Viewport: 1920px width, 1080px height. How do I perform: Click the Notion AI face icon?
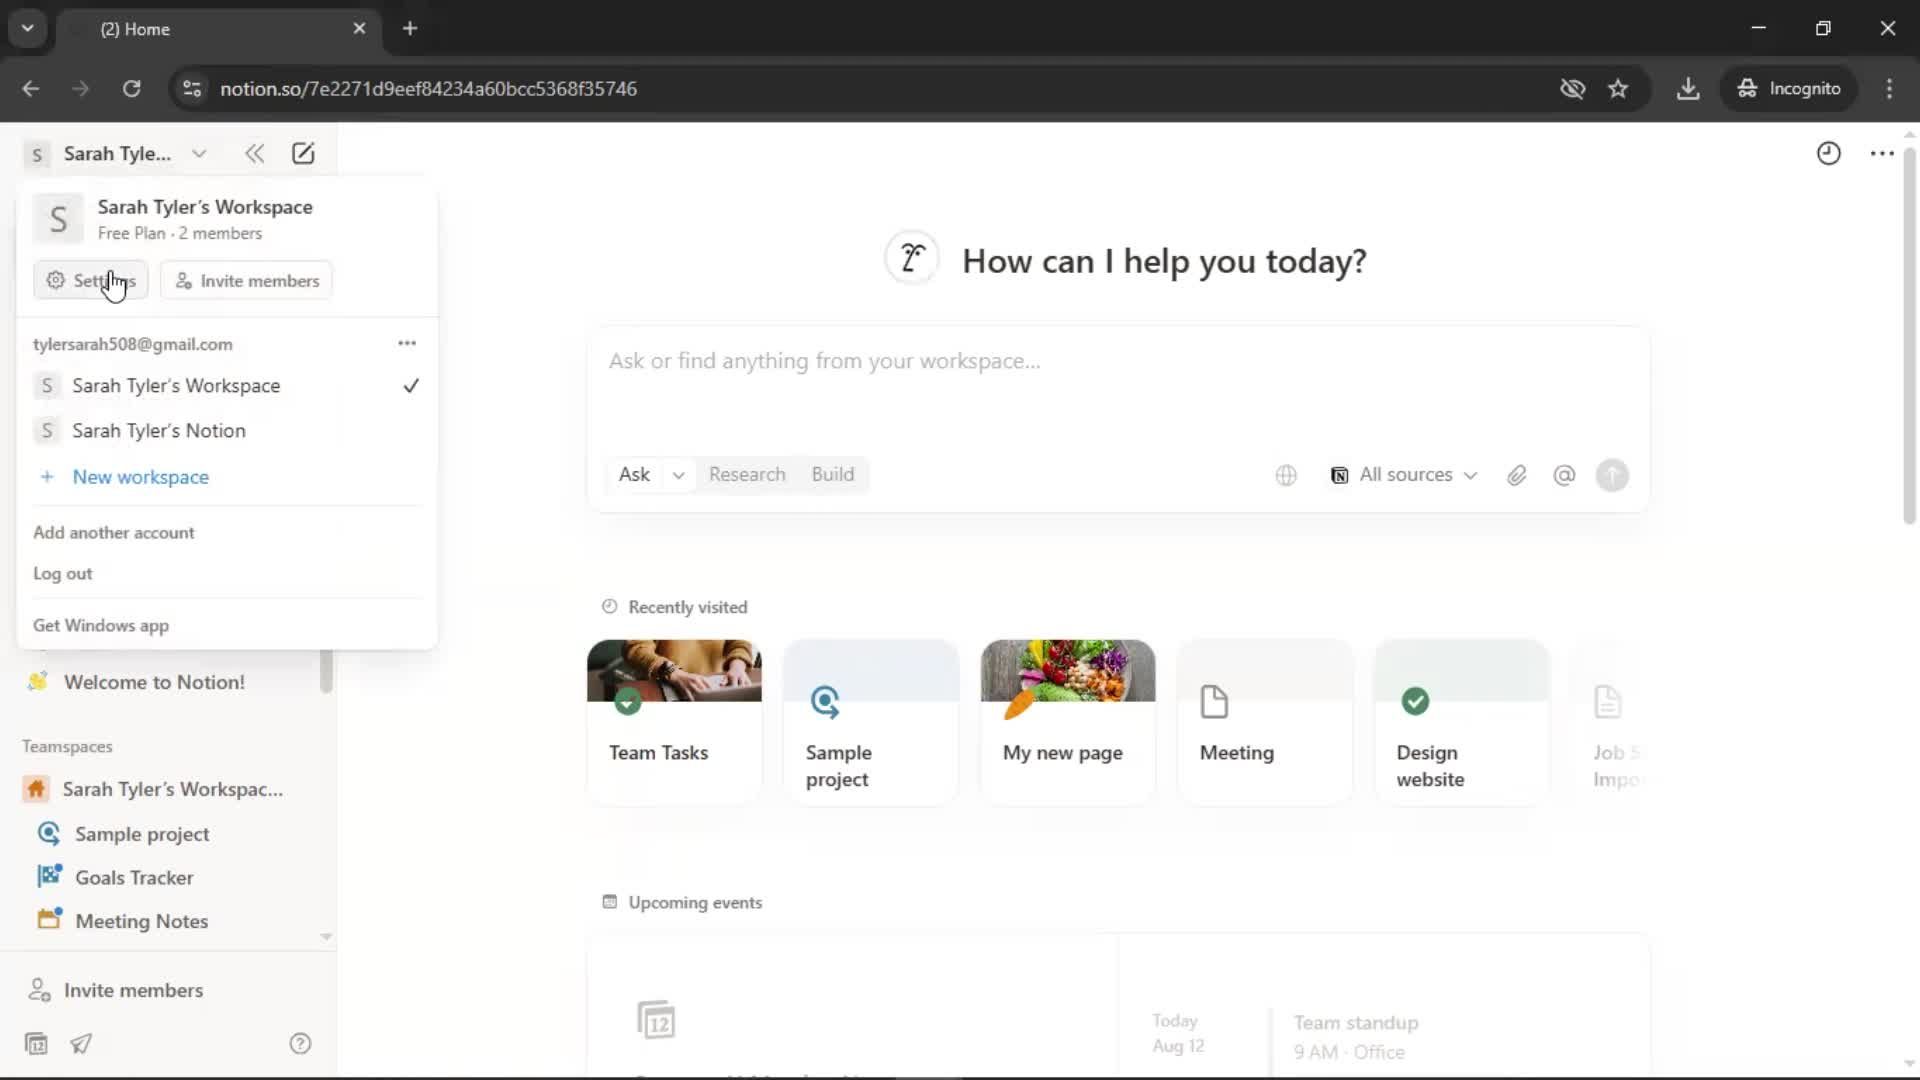coord(911,258)
